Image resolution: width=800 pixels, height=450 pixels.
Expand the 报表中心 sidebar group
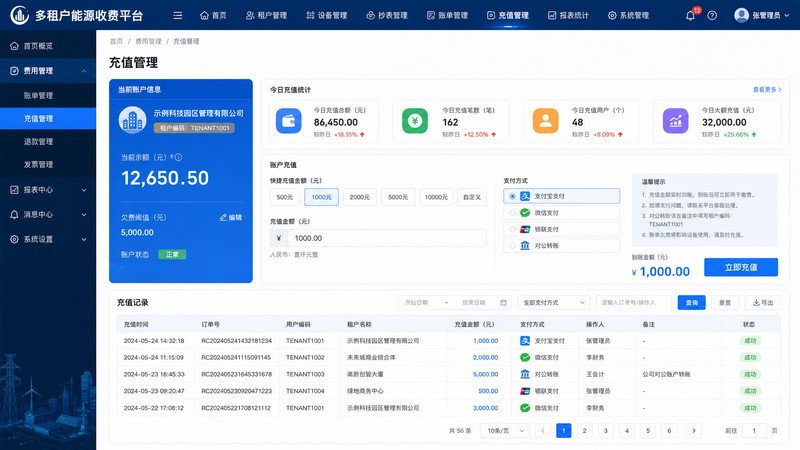tap(48, 190)
